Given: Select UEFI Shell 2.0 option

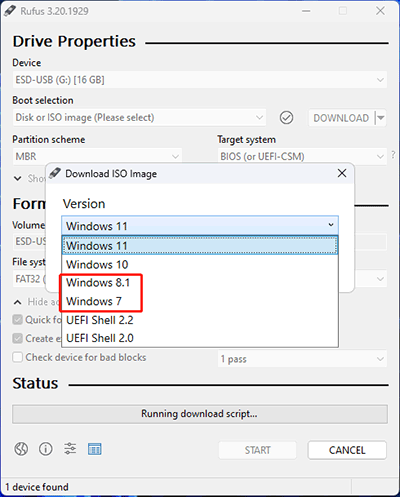Looking at the screenshot, I should (200, 338).
